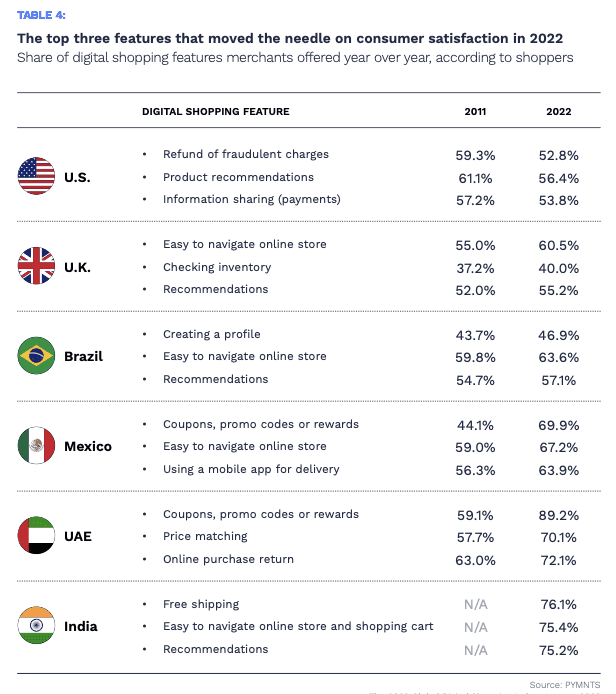Click the 'Online purchase return' feature text

[228, 559]
